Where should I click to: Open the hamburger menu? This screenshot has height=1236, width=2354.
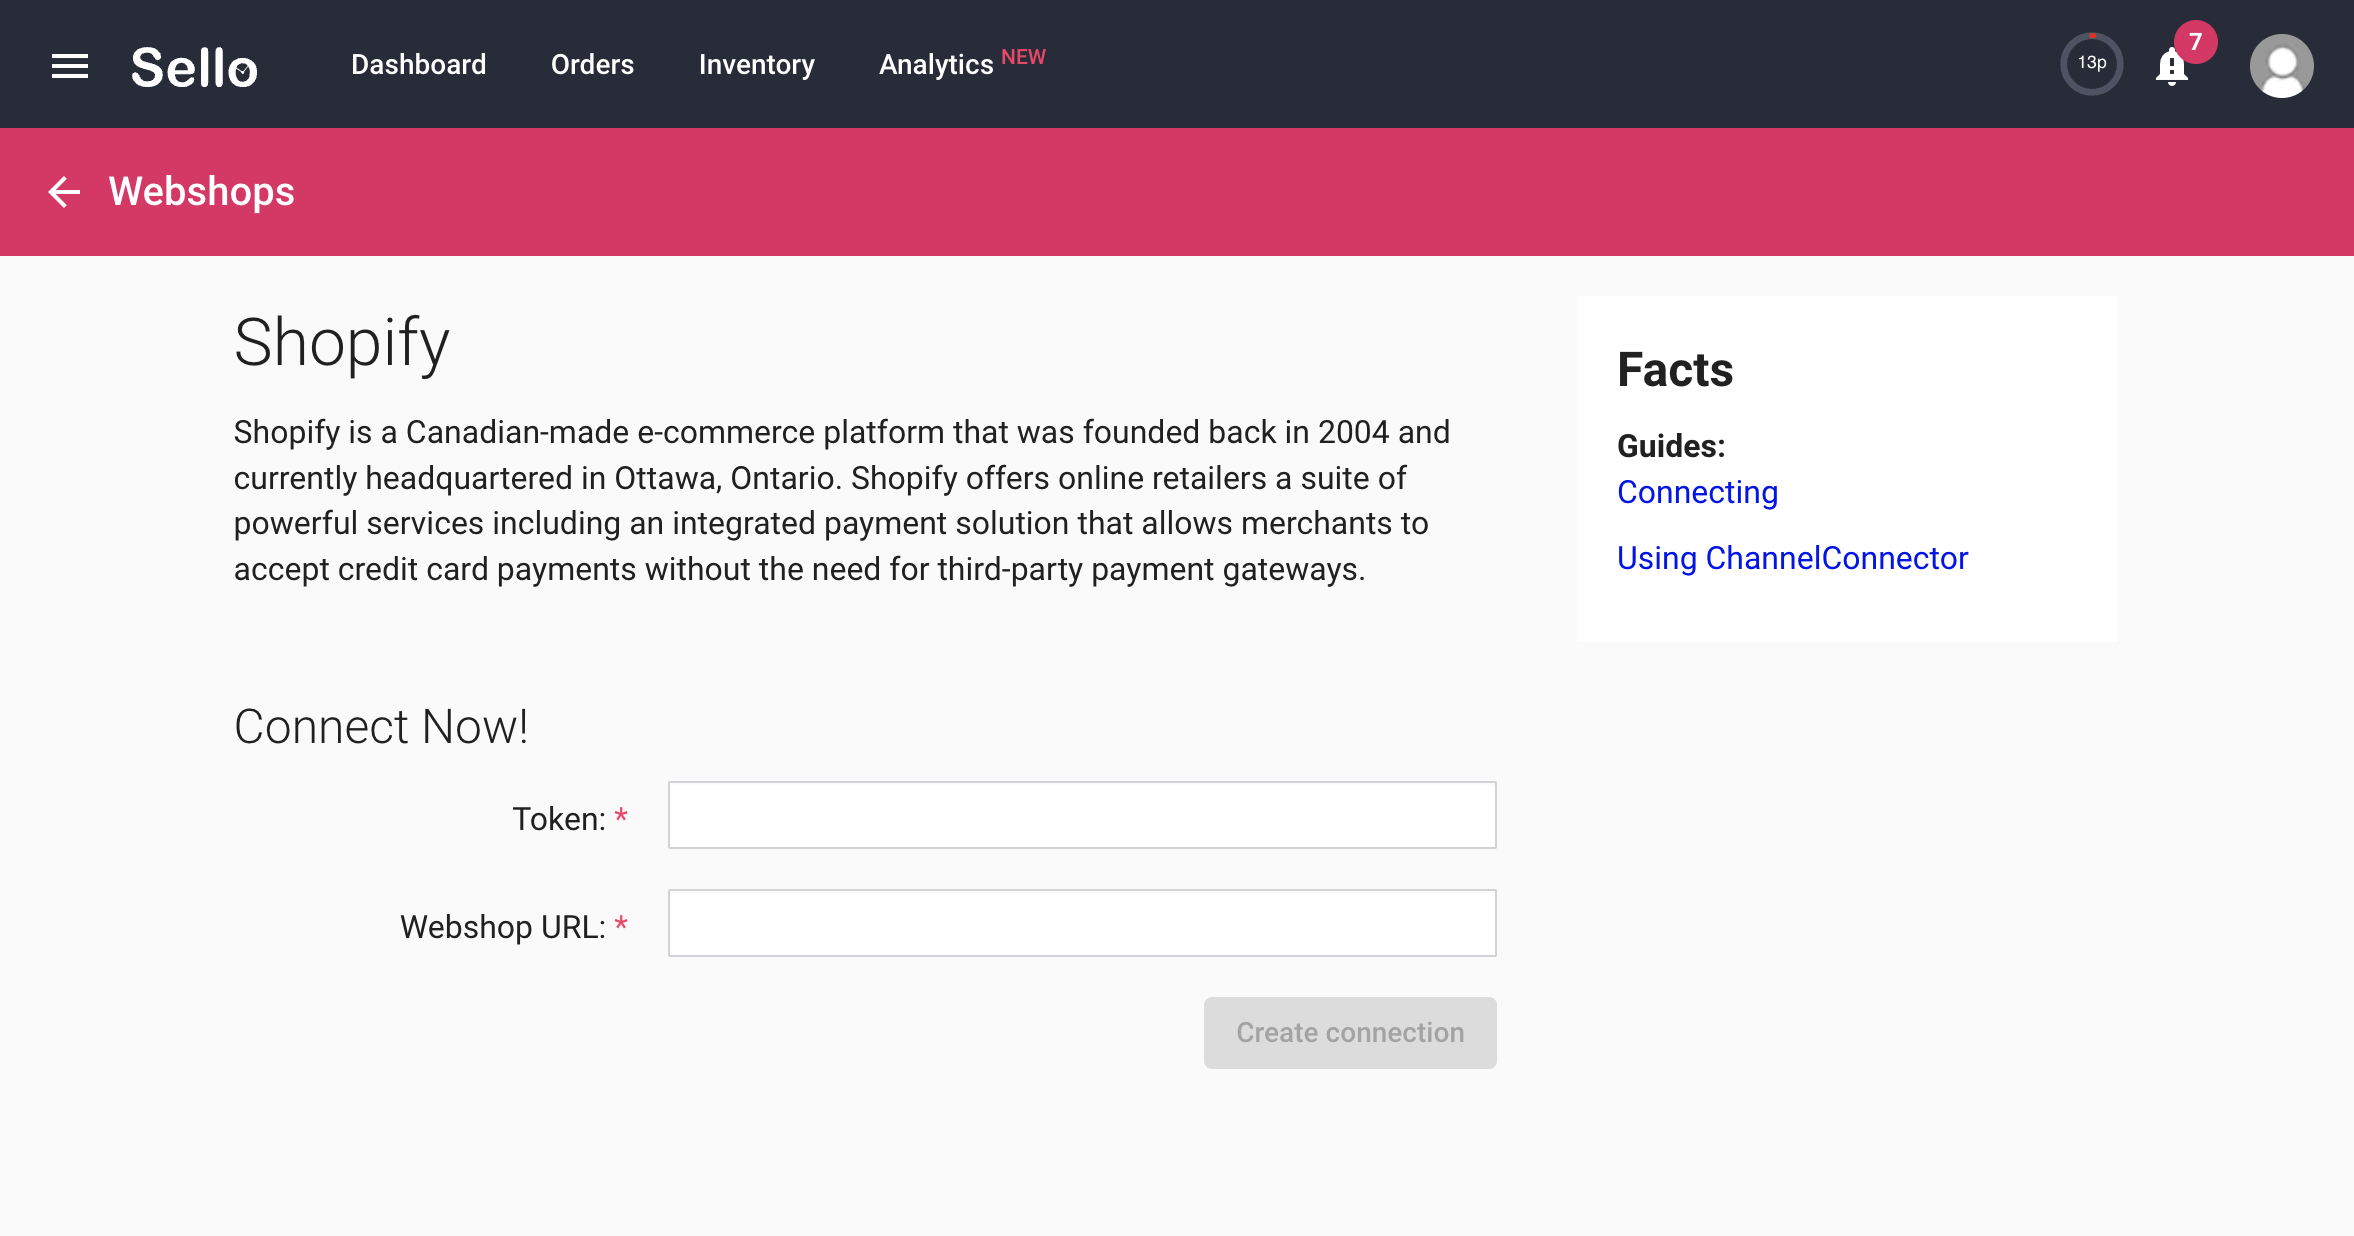click(x=70, y=66)
